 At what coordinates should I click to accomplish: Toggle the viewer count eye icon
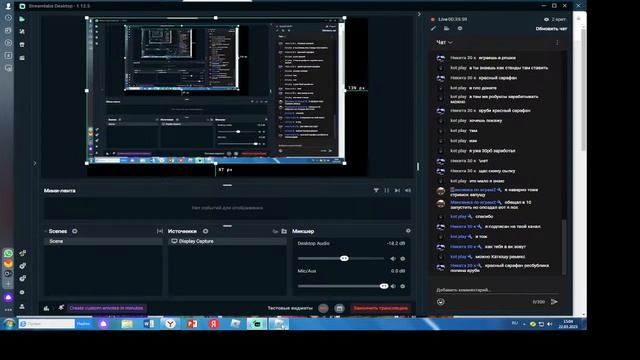coord(547,19)
